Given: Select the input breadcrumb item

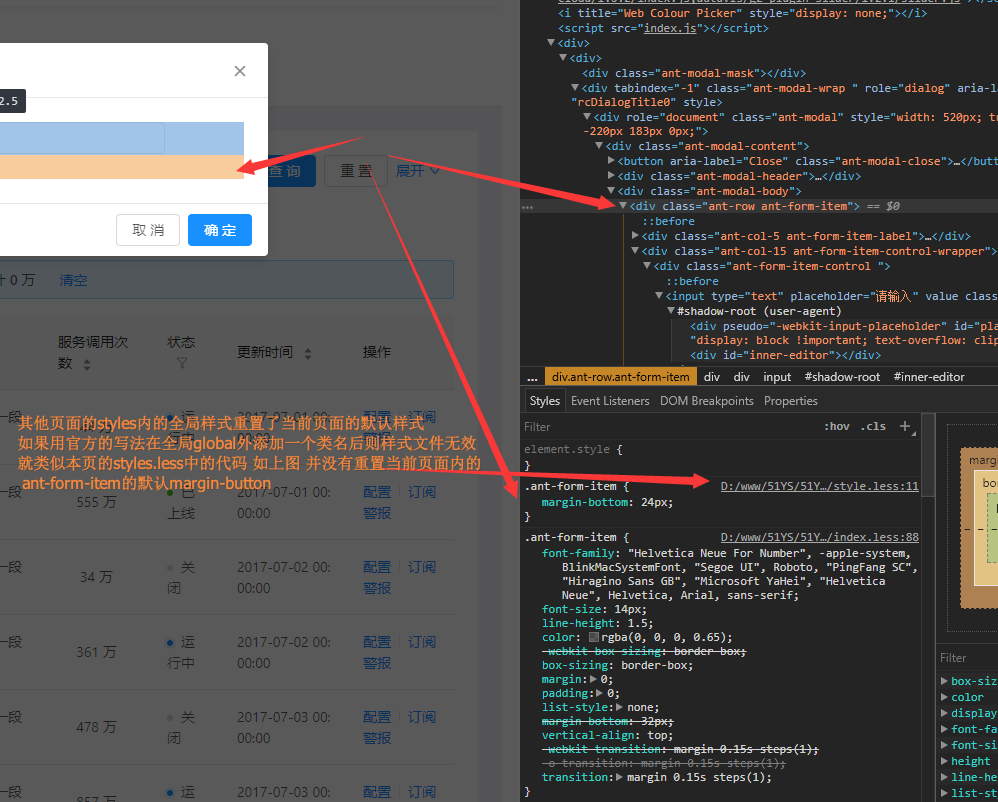Looking at the screenshot, I should click(777, 377).
